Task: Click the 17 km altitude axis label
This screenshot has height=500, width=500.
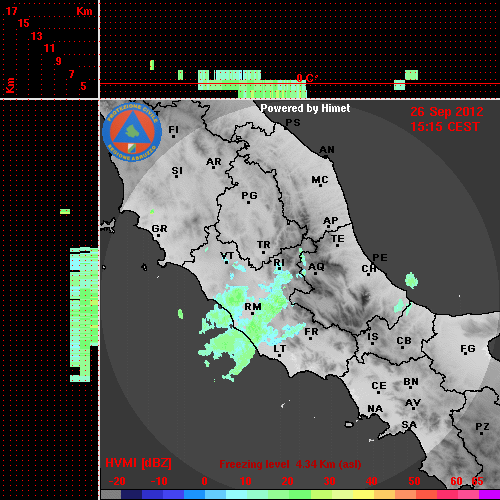Action: (x=11, y=11)
